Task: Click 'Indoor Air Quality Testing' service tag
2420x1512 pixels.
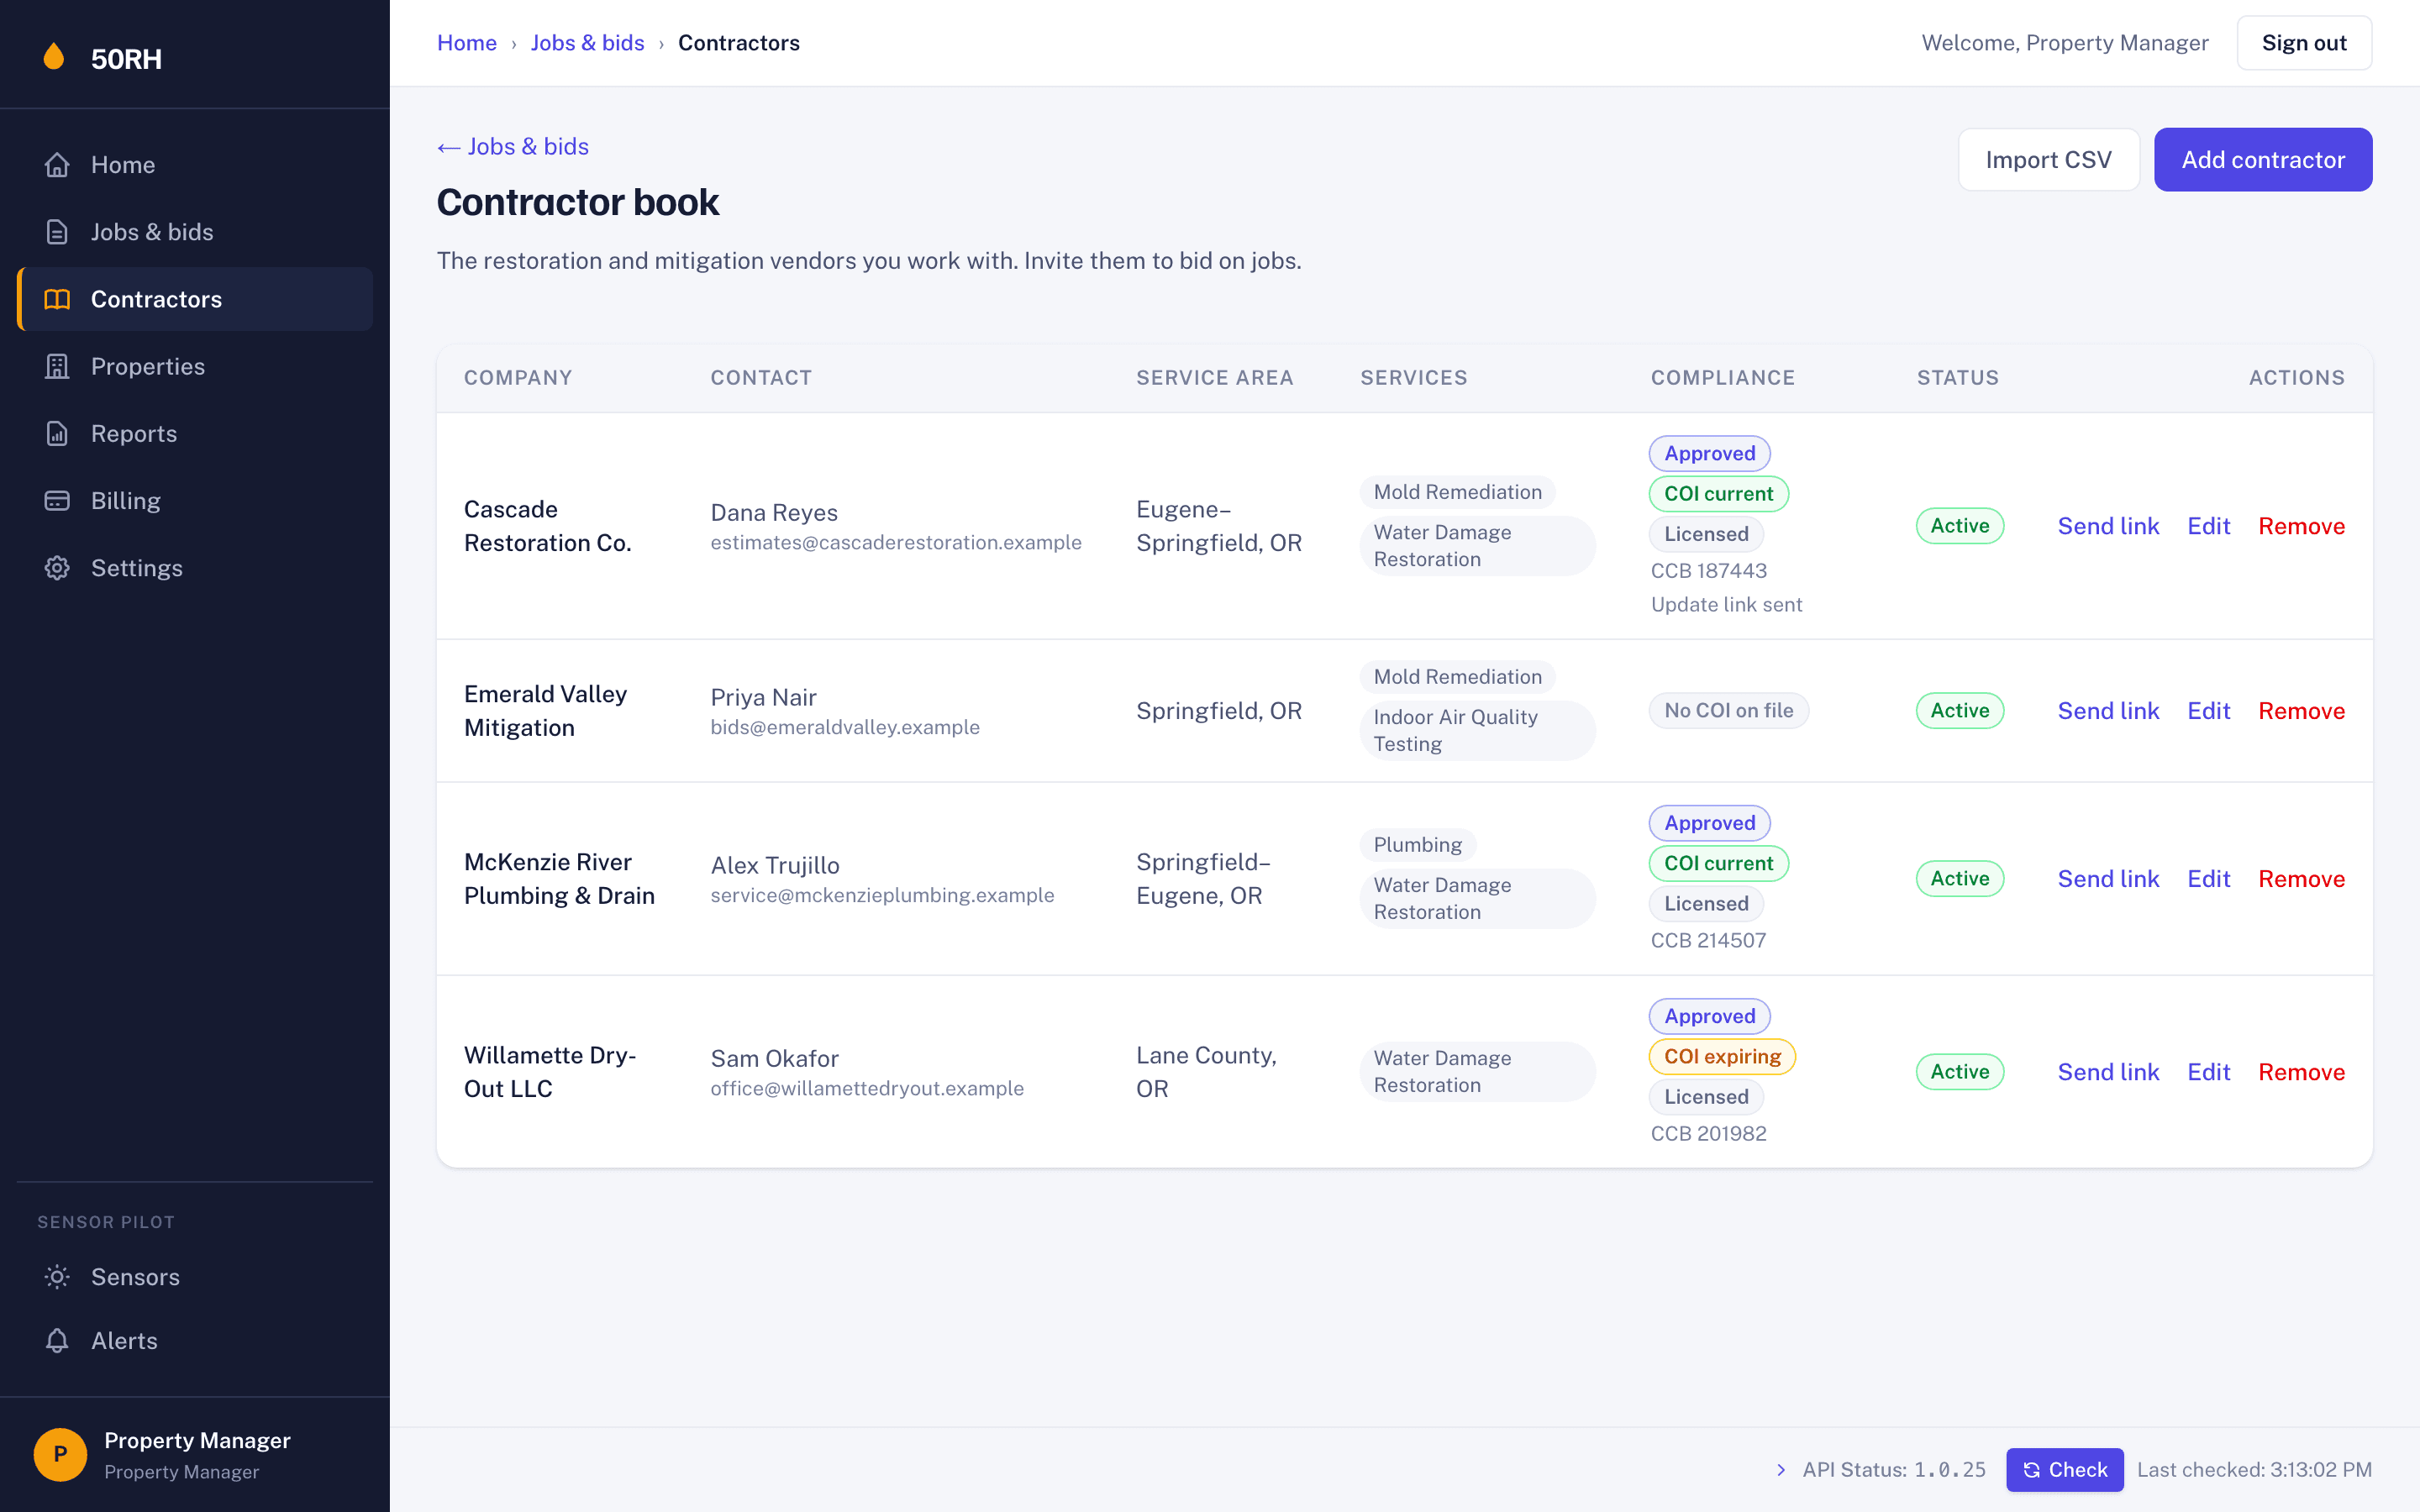Action: click(x=1477, y=731)
